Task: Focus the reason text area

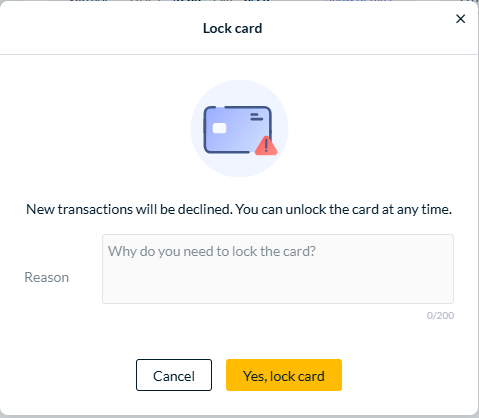Action: (x=278, y=269)
